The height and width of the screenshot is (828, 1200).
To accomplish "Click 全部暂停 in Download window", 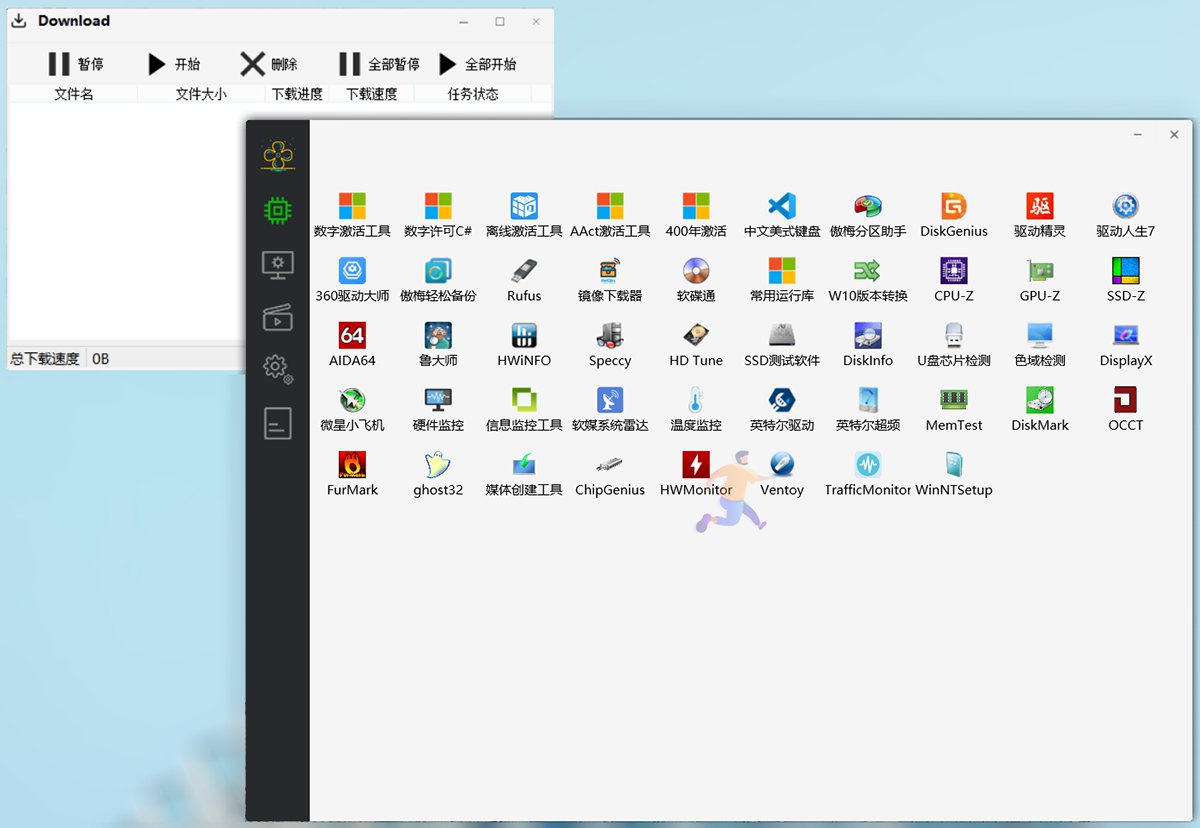I will click(x=379, y=64).
